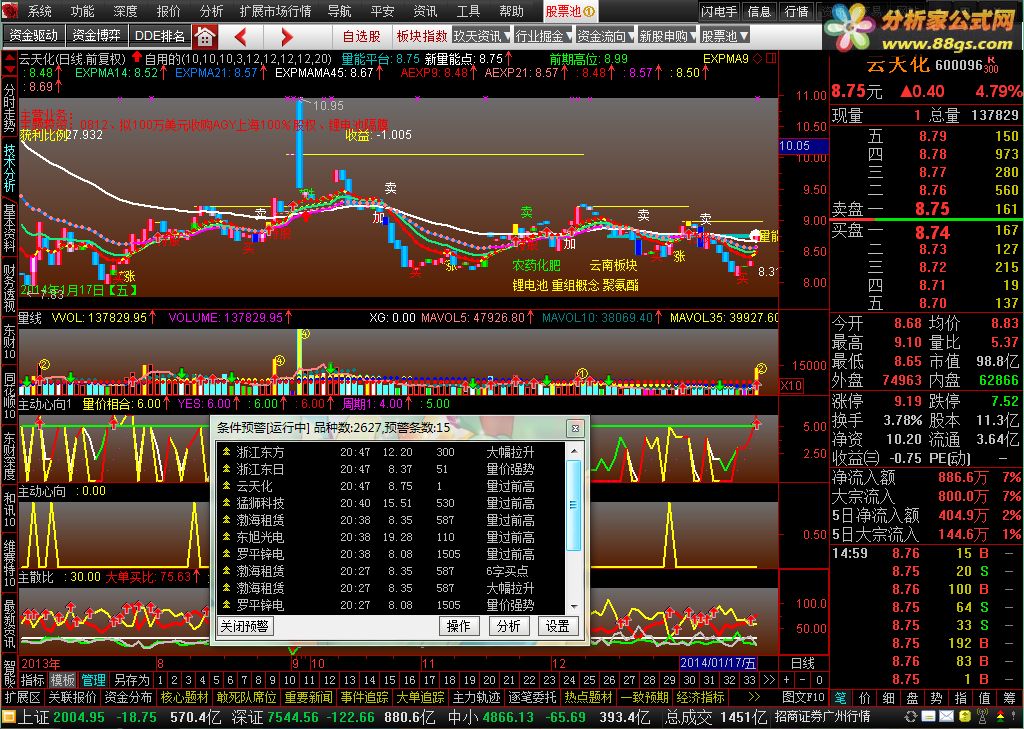The height and width of the screenshot is (729, 1024).
Task: Click the plus zoom button beside 日线 row
Action: click(x=787, y=679)
